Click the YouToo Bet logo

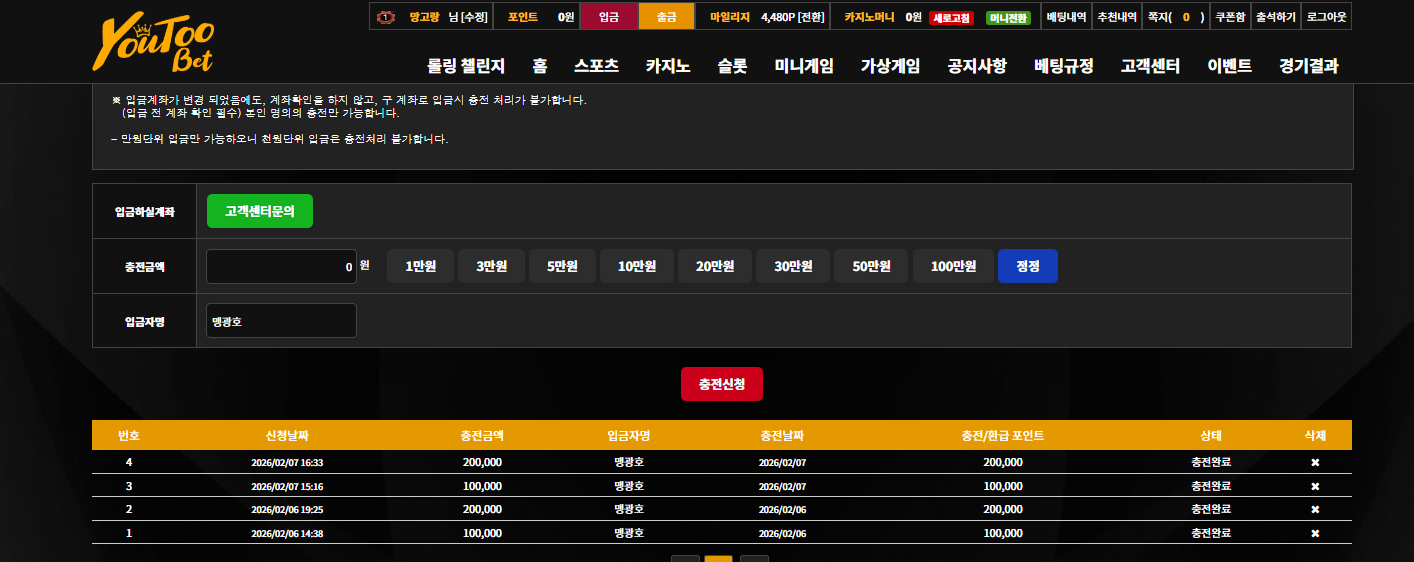[x=153, y=44]
